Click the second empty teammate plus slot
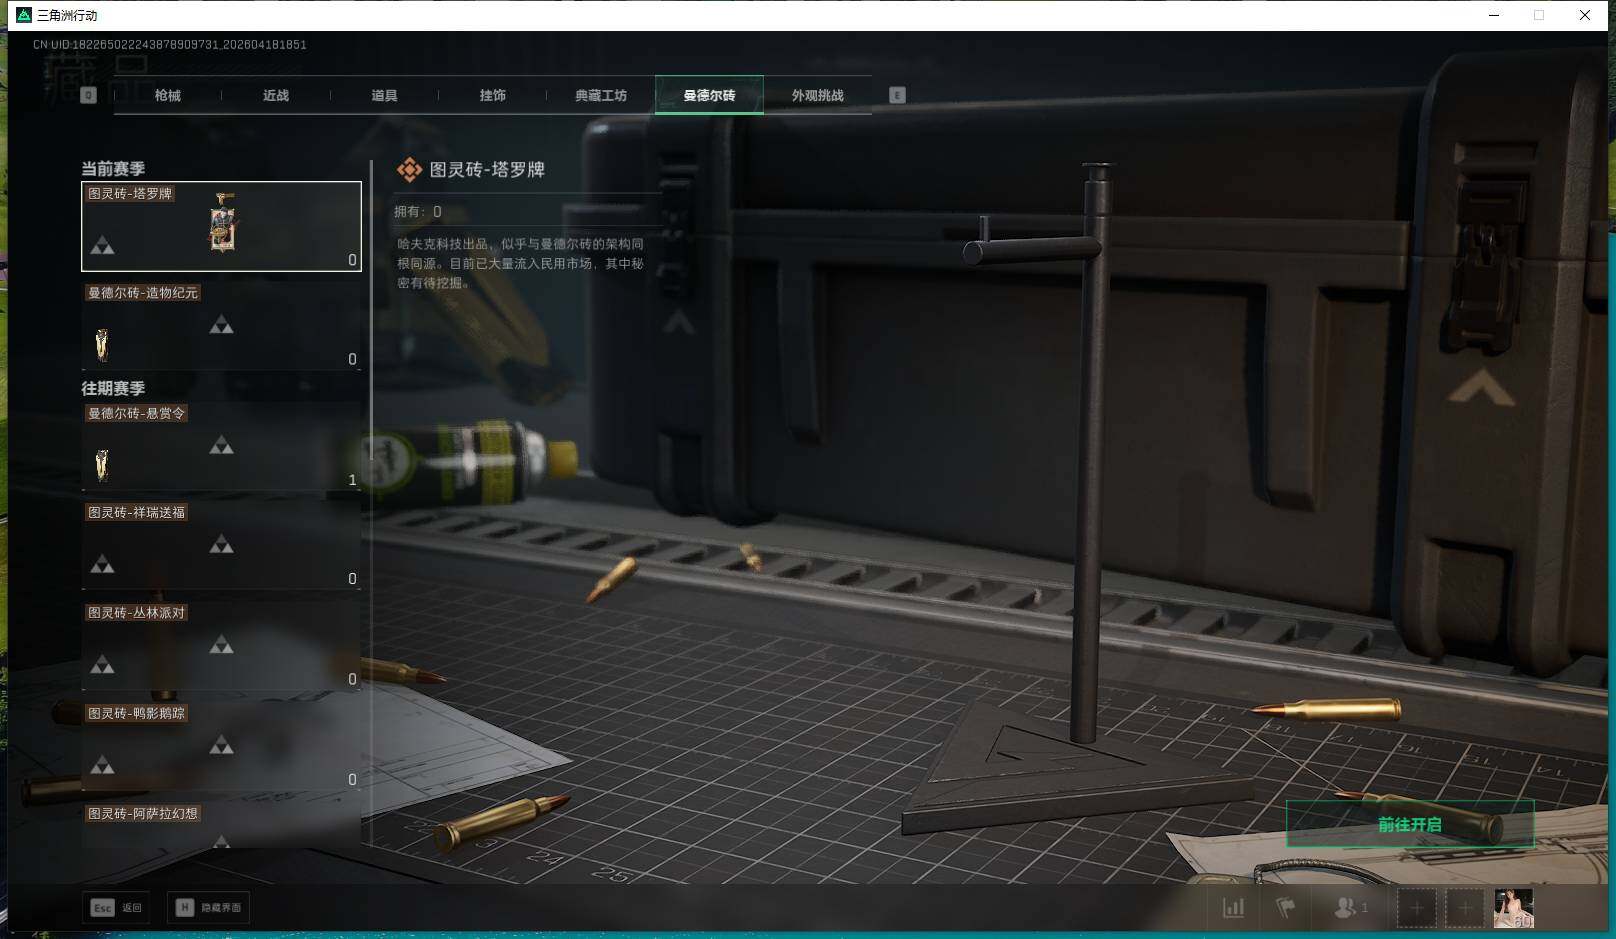 tap(1464, 908)
